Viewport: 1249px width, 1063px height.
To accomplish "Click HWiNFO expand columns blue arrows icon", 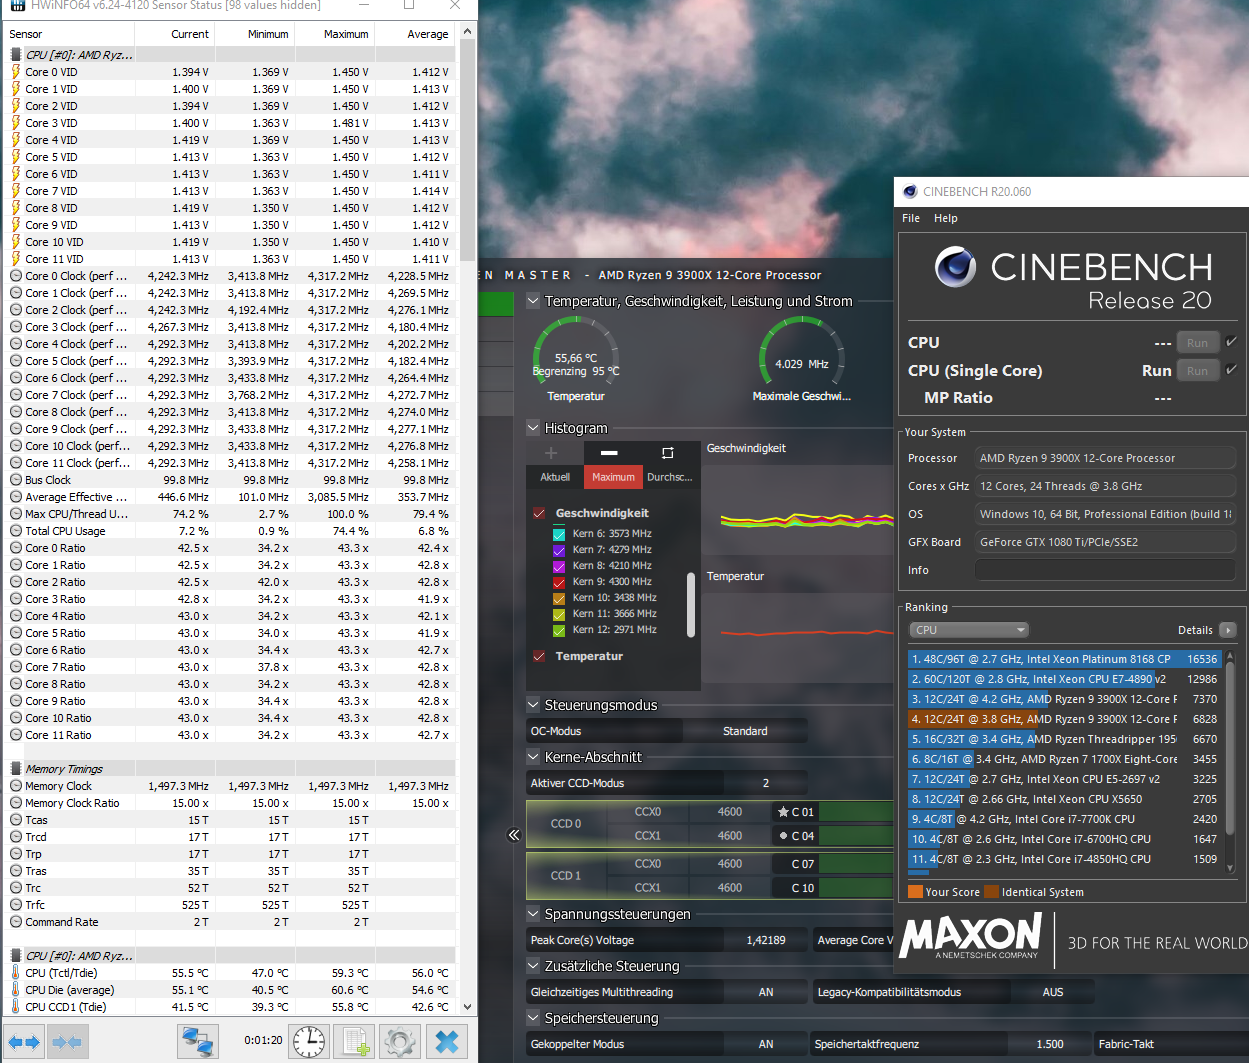I will pyautogui.click(x=24, y=1042).
